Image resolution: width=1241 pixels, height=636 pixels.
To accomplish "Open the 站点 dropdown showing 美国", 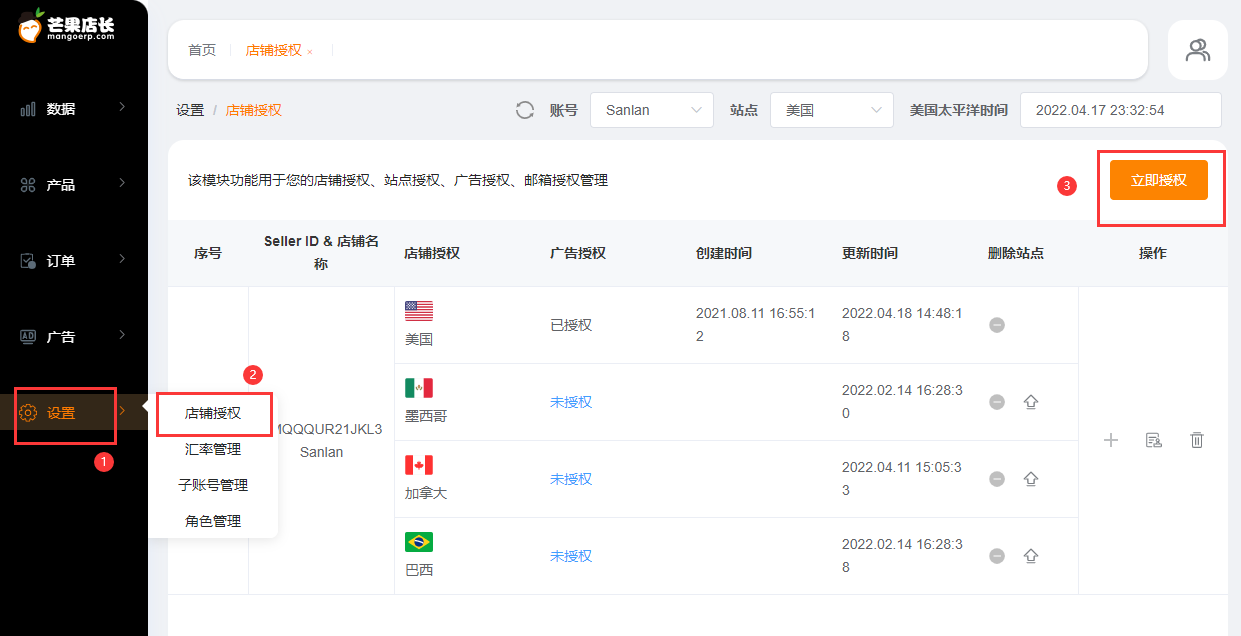I will coord(832,110).
